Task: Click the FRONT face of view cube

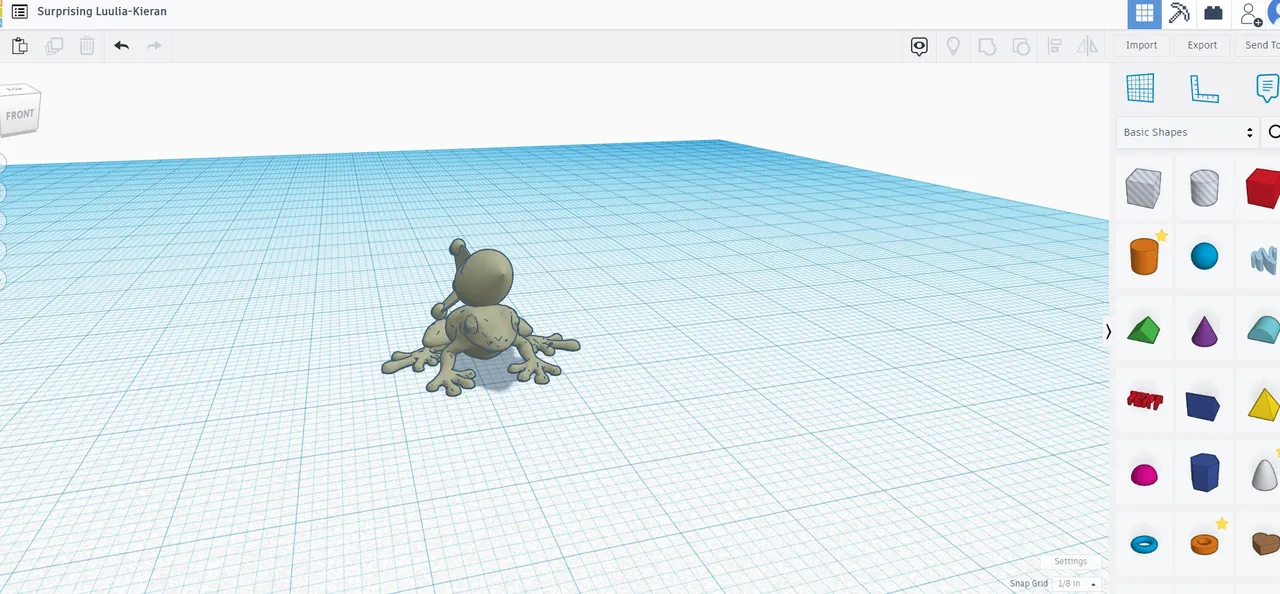Action: (x=20, y=115)
